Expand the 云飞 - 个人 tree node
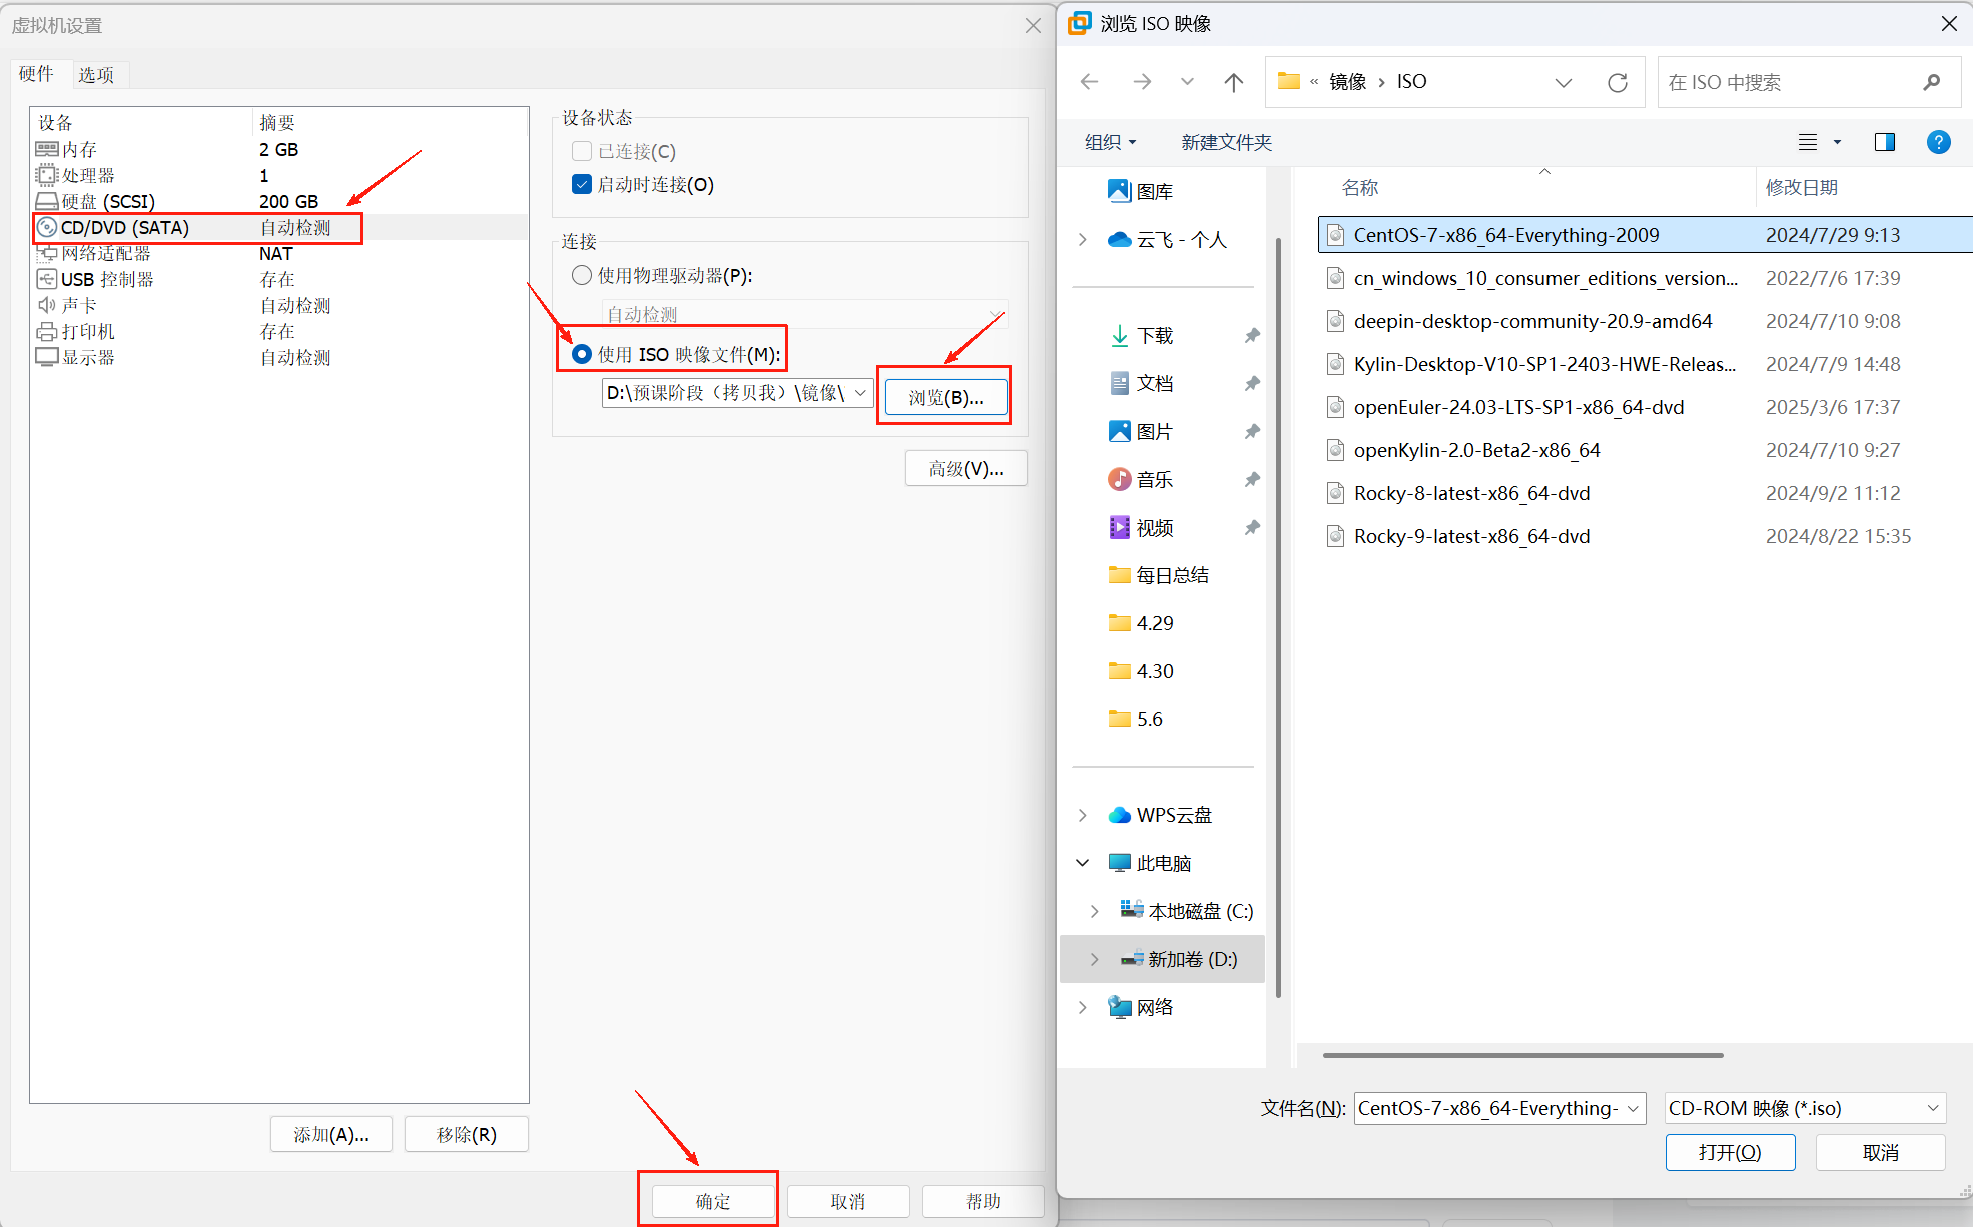This screenshot has width=1973, height=1227. tap(1083, 239)
